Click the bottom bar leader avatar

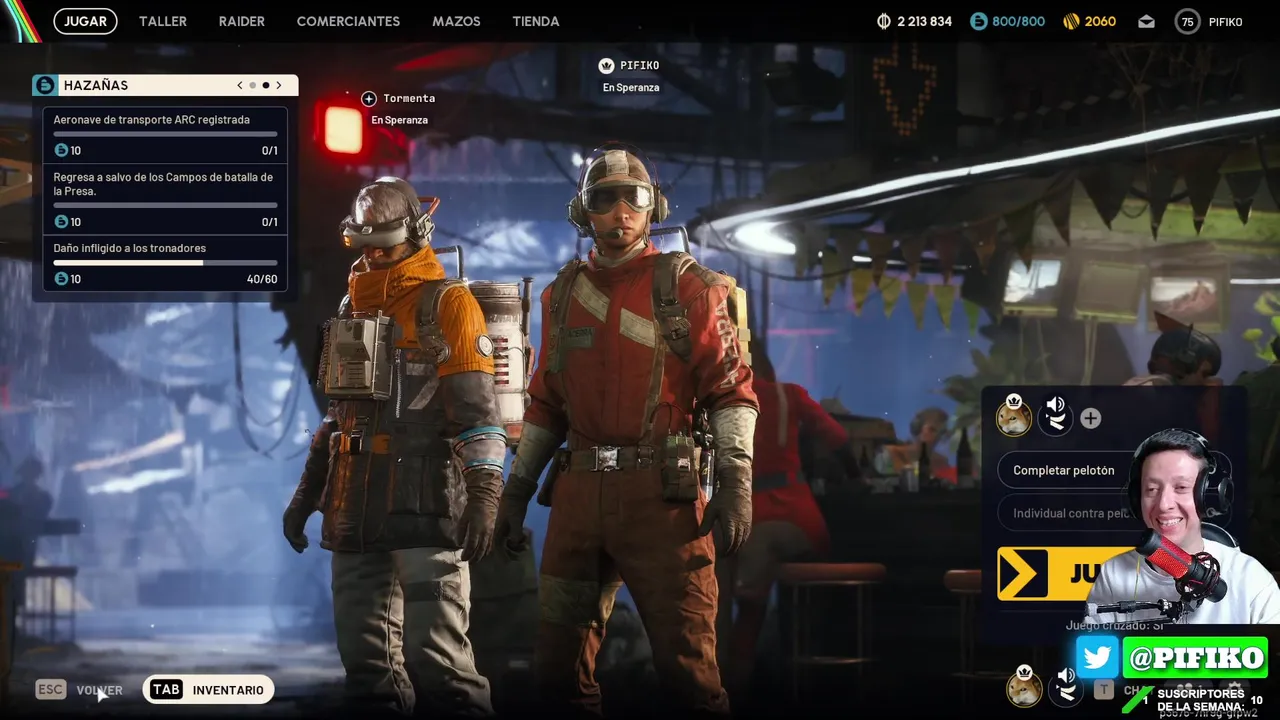click(1024, 687)
